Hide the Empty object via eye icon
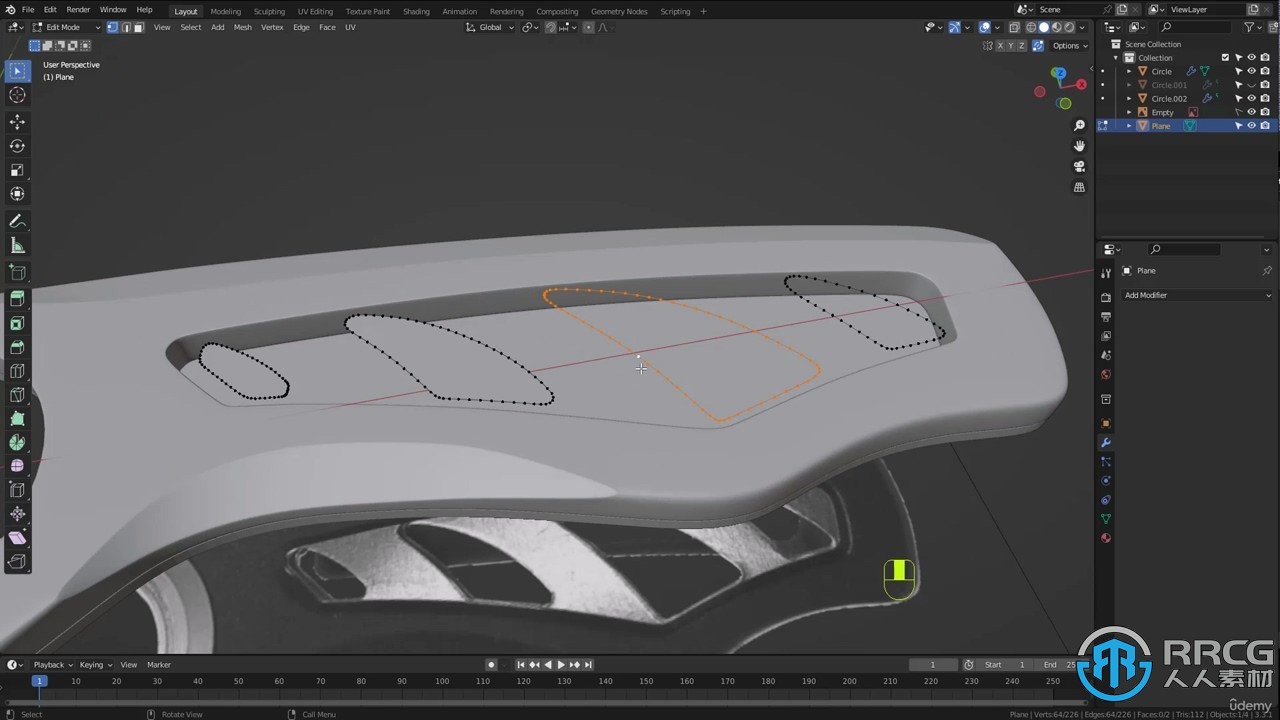1280x720 pixels. click(1251, 112)
